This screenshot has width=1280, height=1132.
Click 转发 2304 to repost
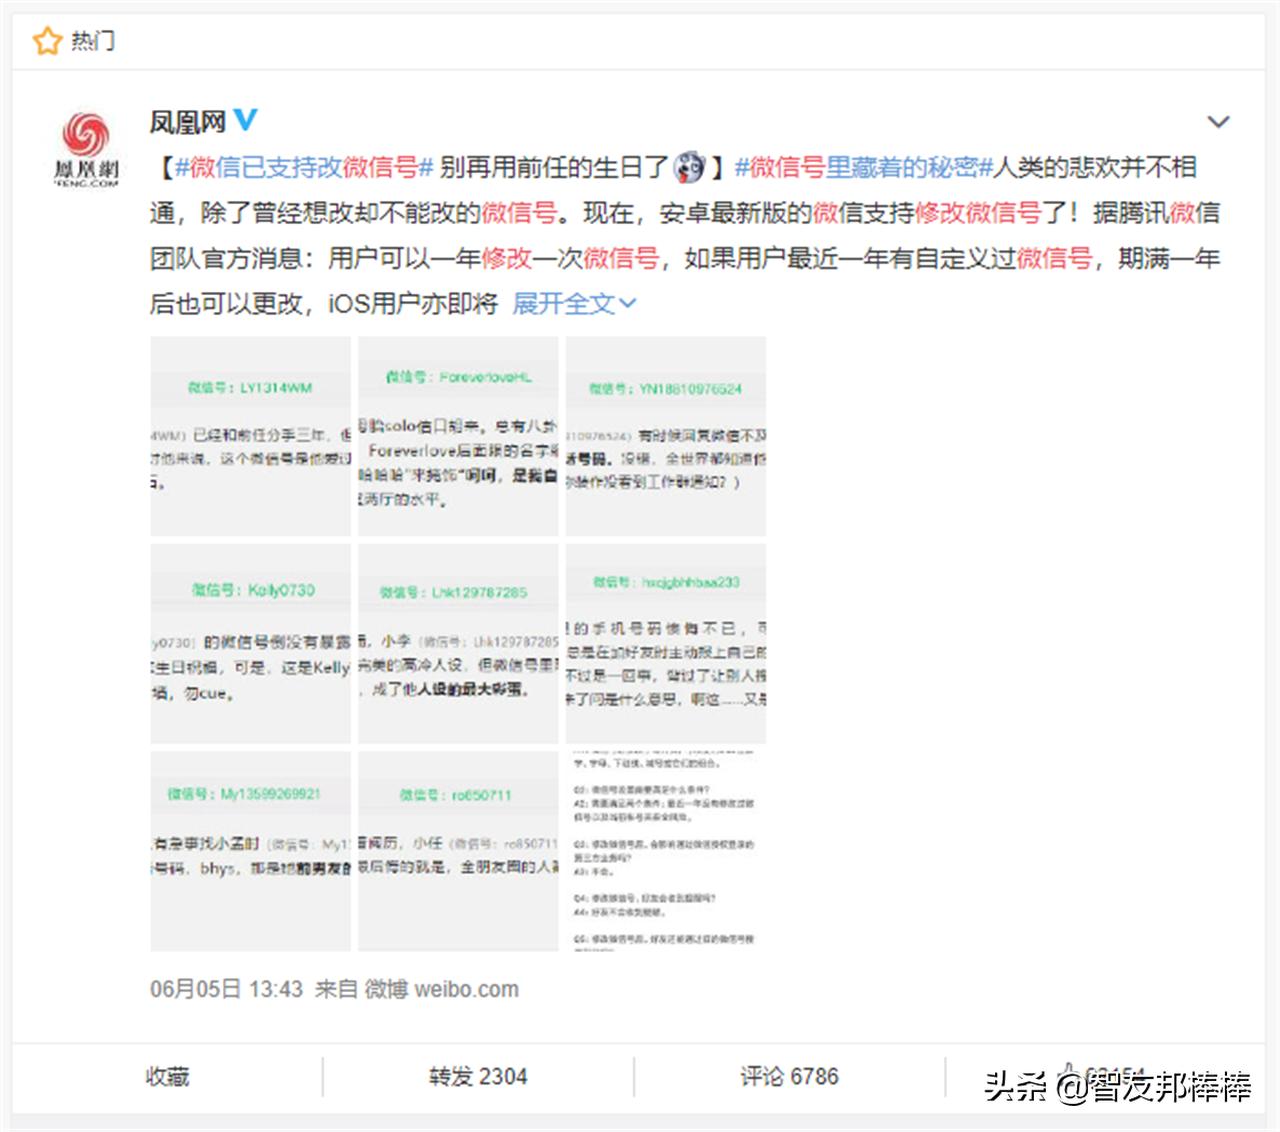click(479, 1076)
